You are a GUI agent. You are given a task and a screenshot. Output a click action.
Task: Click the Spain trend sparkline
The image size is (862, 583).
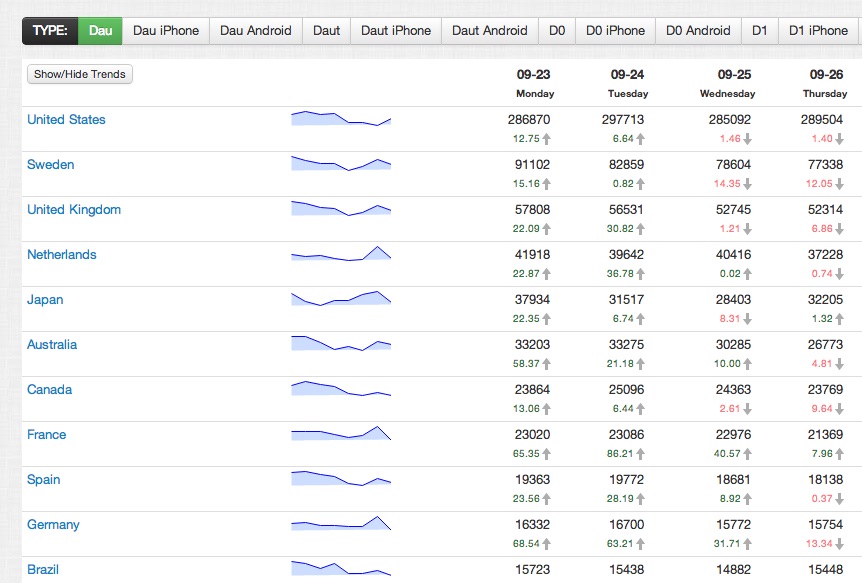pos(341,478)
